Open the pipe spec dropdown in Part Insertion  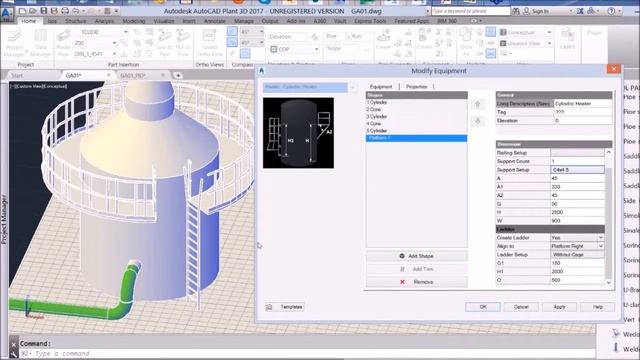[x=126, y=32]
